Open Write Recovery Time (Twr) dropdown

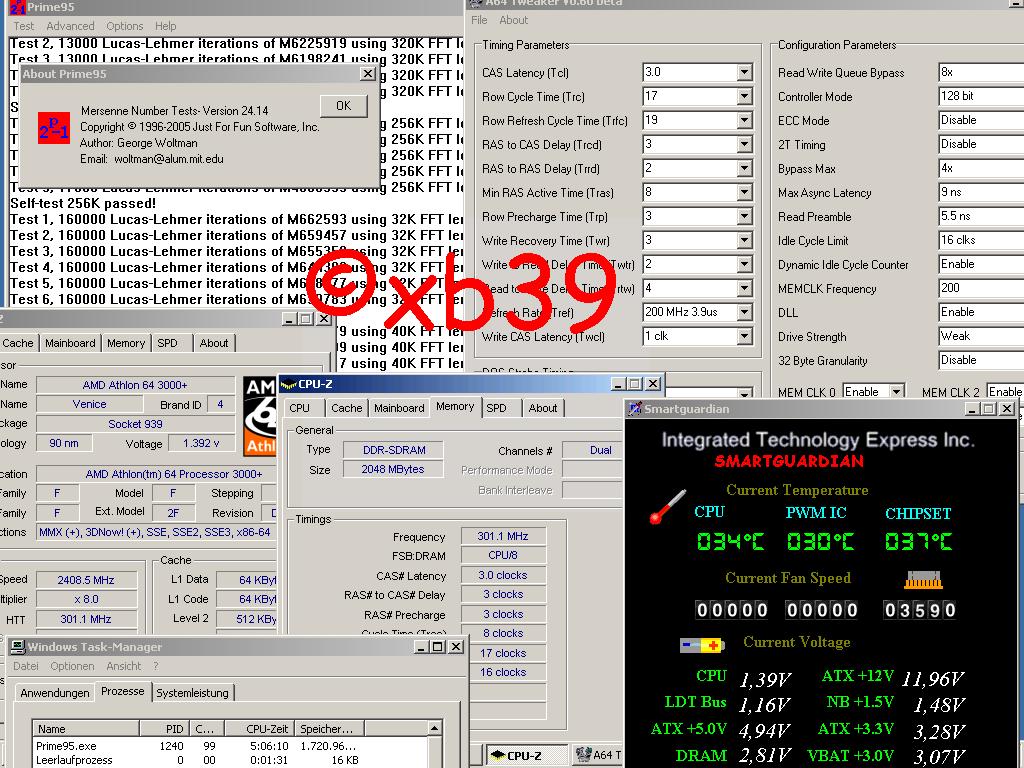pos(744,240)
